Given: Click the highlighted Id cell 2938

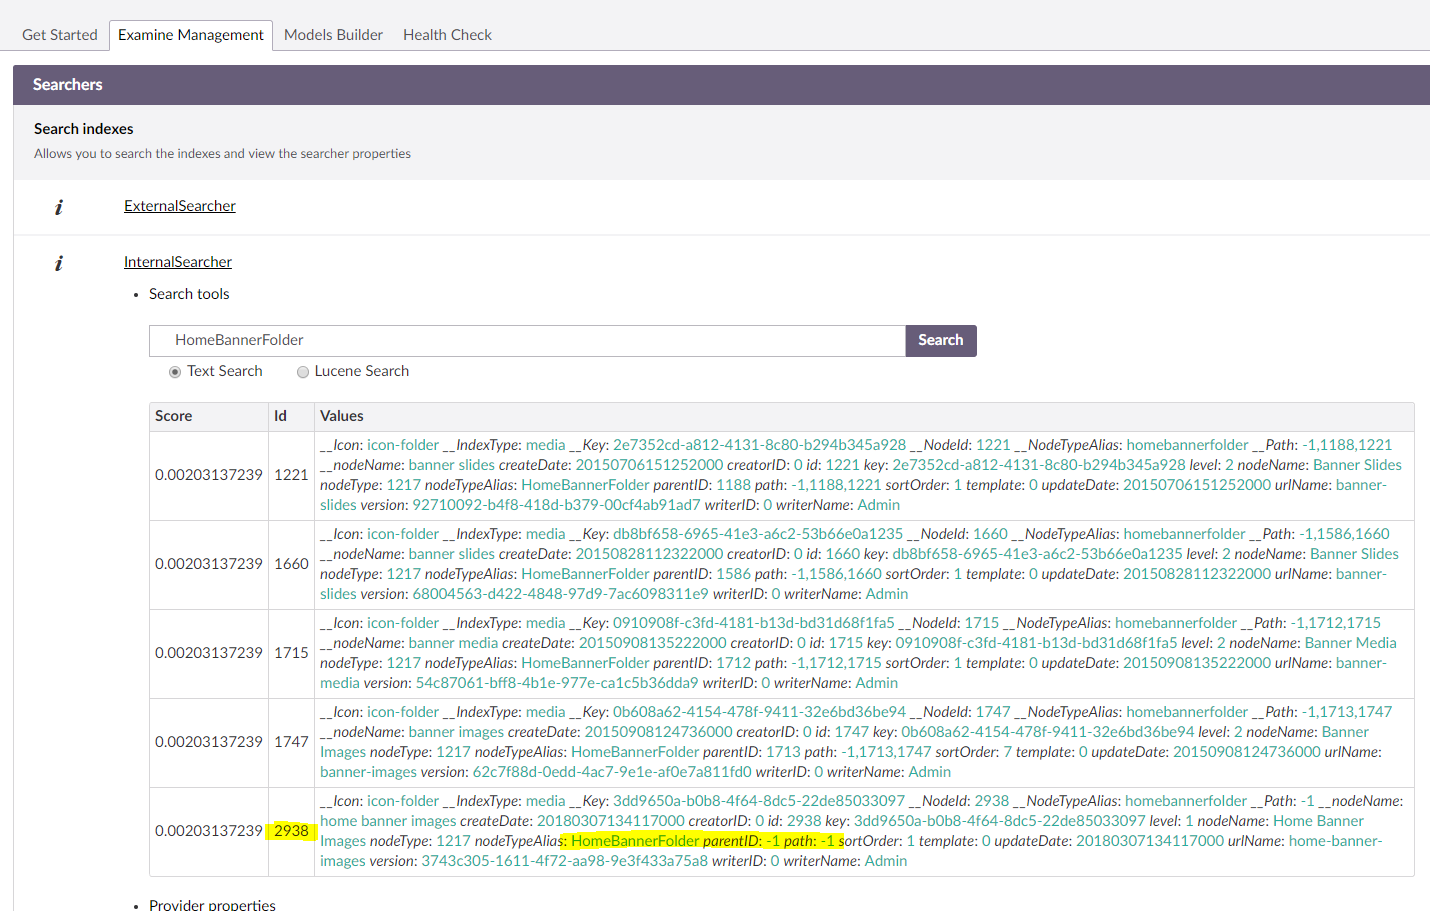Looking at the screenshot, I should [x=291, y=831].
